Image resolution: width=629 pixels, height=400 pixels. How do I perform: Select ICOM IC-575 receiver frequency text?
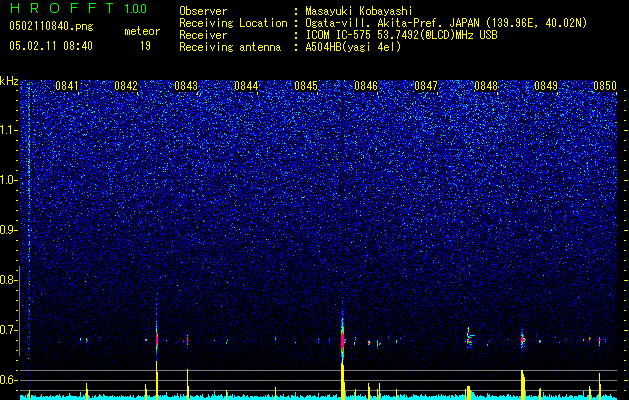coord(401,35)
